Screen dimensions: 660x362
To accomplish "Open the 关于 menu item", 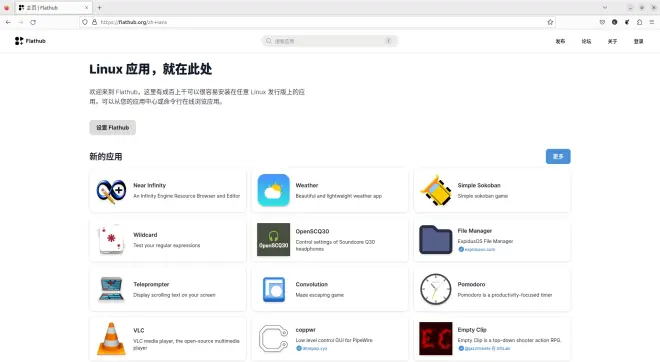I will [x=612, y=41].
